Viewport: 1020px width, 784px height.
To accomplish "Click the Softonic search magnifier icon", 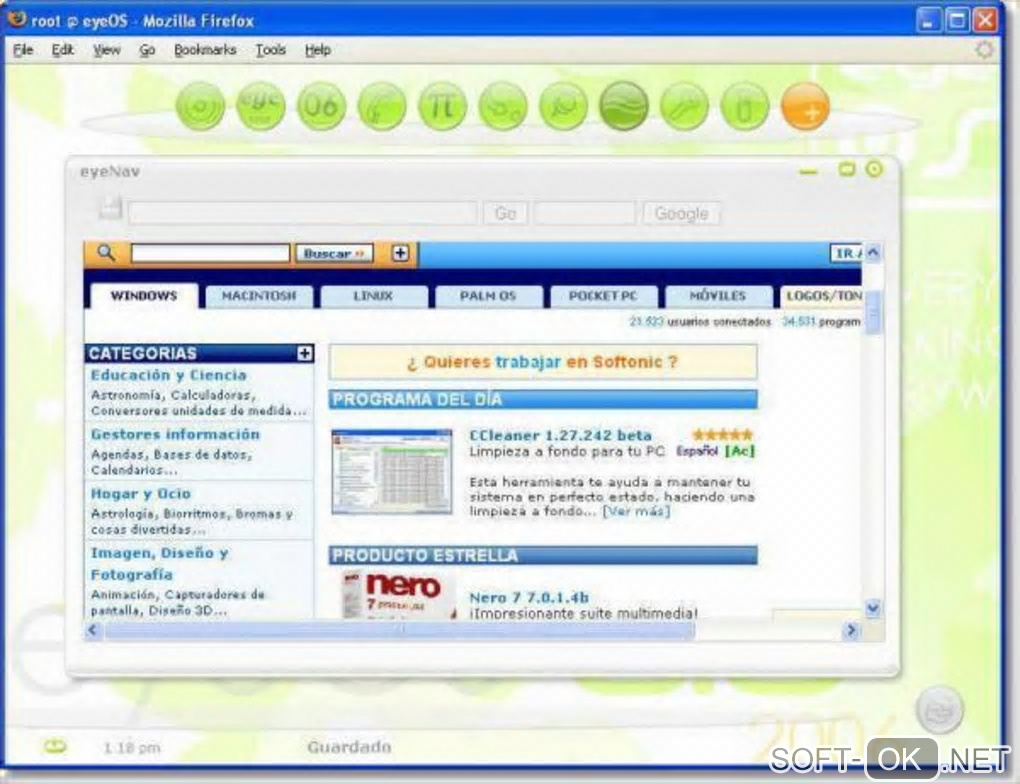I will click(x=106, y=252).
